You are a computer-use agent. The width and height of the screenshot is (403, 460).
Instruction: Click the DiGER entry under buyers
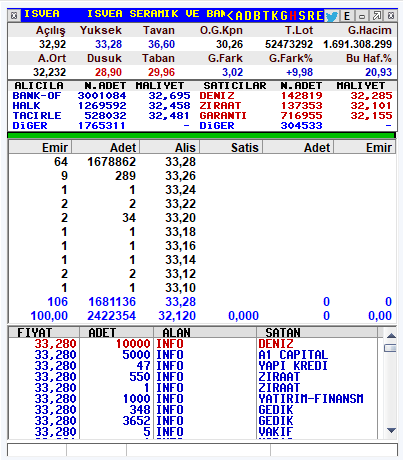coord(30,126)
